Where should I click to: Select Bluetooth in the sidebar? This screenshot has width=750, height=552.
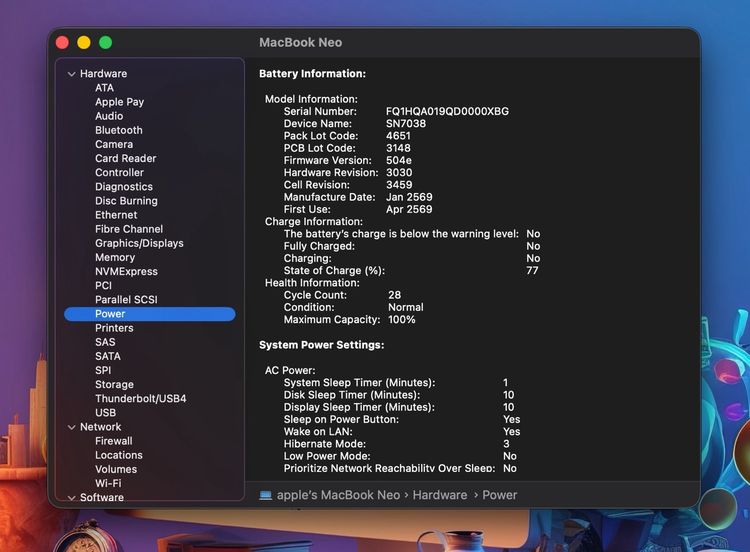119,130
